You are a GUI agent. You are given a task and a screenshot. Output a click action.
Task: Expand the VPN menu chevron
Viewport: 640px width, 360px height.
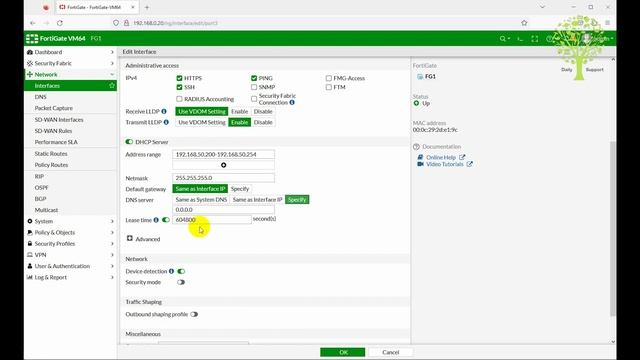[x=112, y=255]
